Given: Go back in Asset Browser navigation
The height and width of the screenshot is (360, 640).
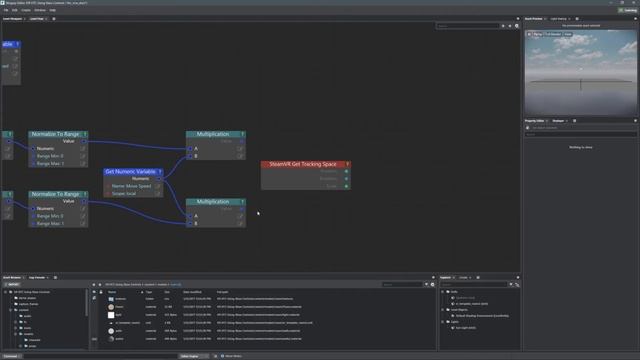Looking at the screenshot, I should click(93, 284).
